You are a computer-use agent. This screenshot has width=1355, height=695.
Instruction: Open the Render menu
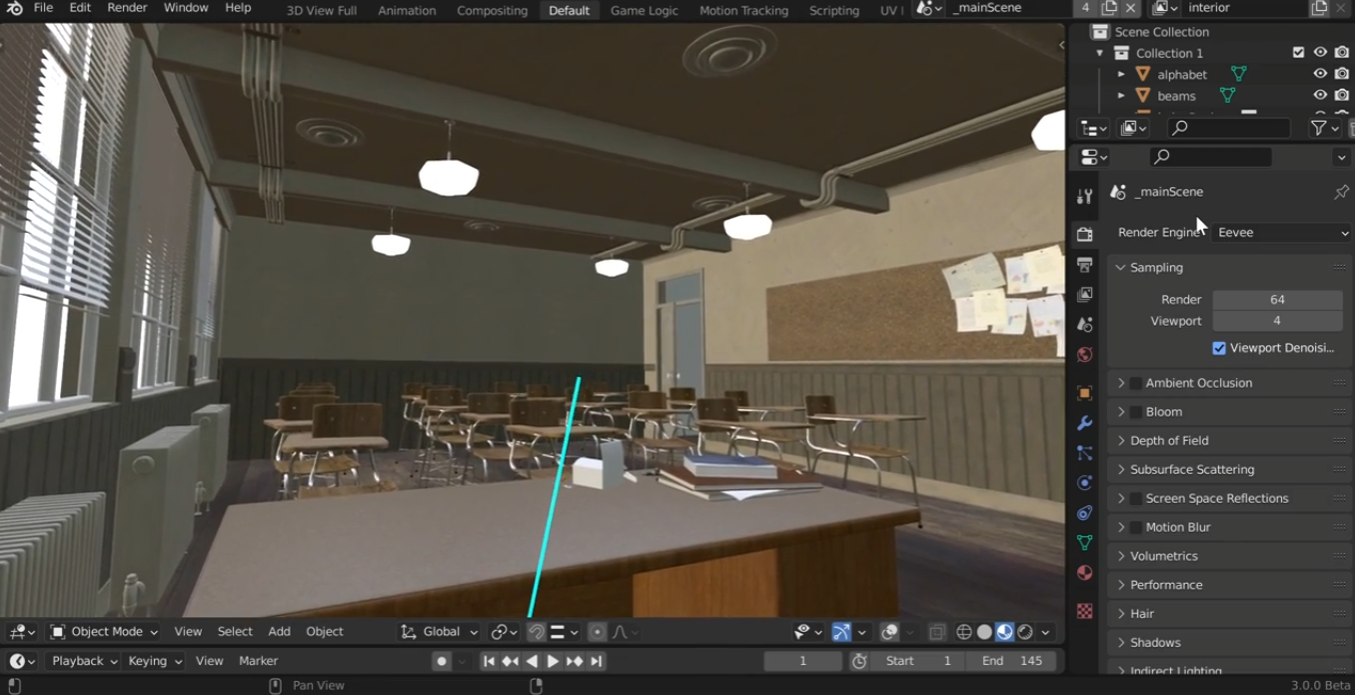click(127, 8)
